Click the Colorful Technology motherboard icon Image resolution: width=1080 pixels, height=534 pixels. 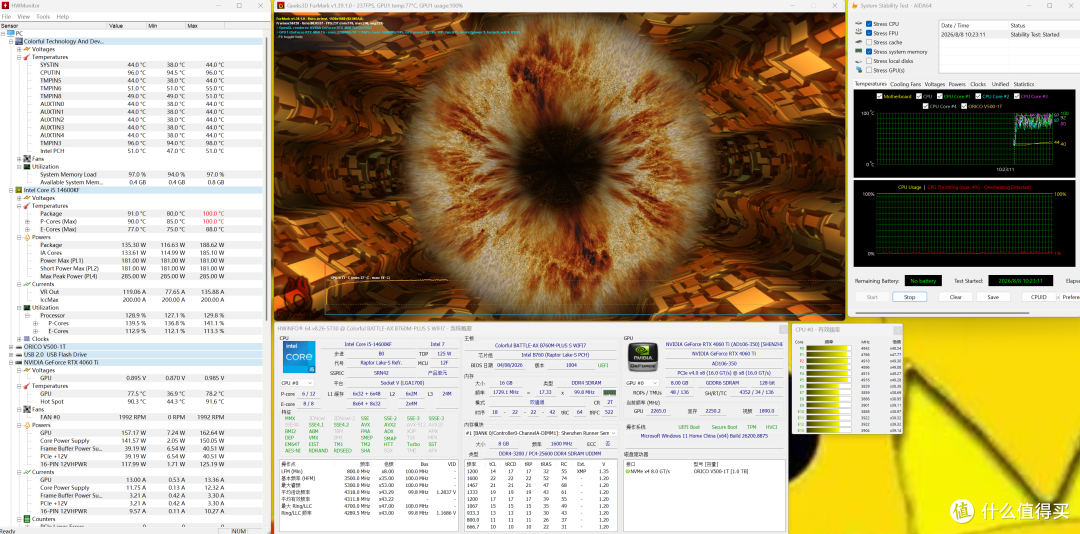[19, 41]
